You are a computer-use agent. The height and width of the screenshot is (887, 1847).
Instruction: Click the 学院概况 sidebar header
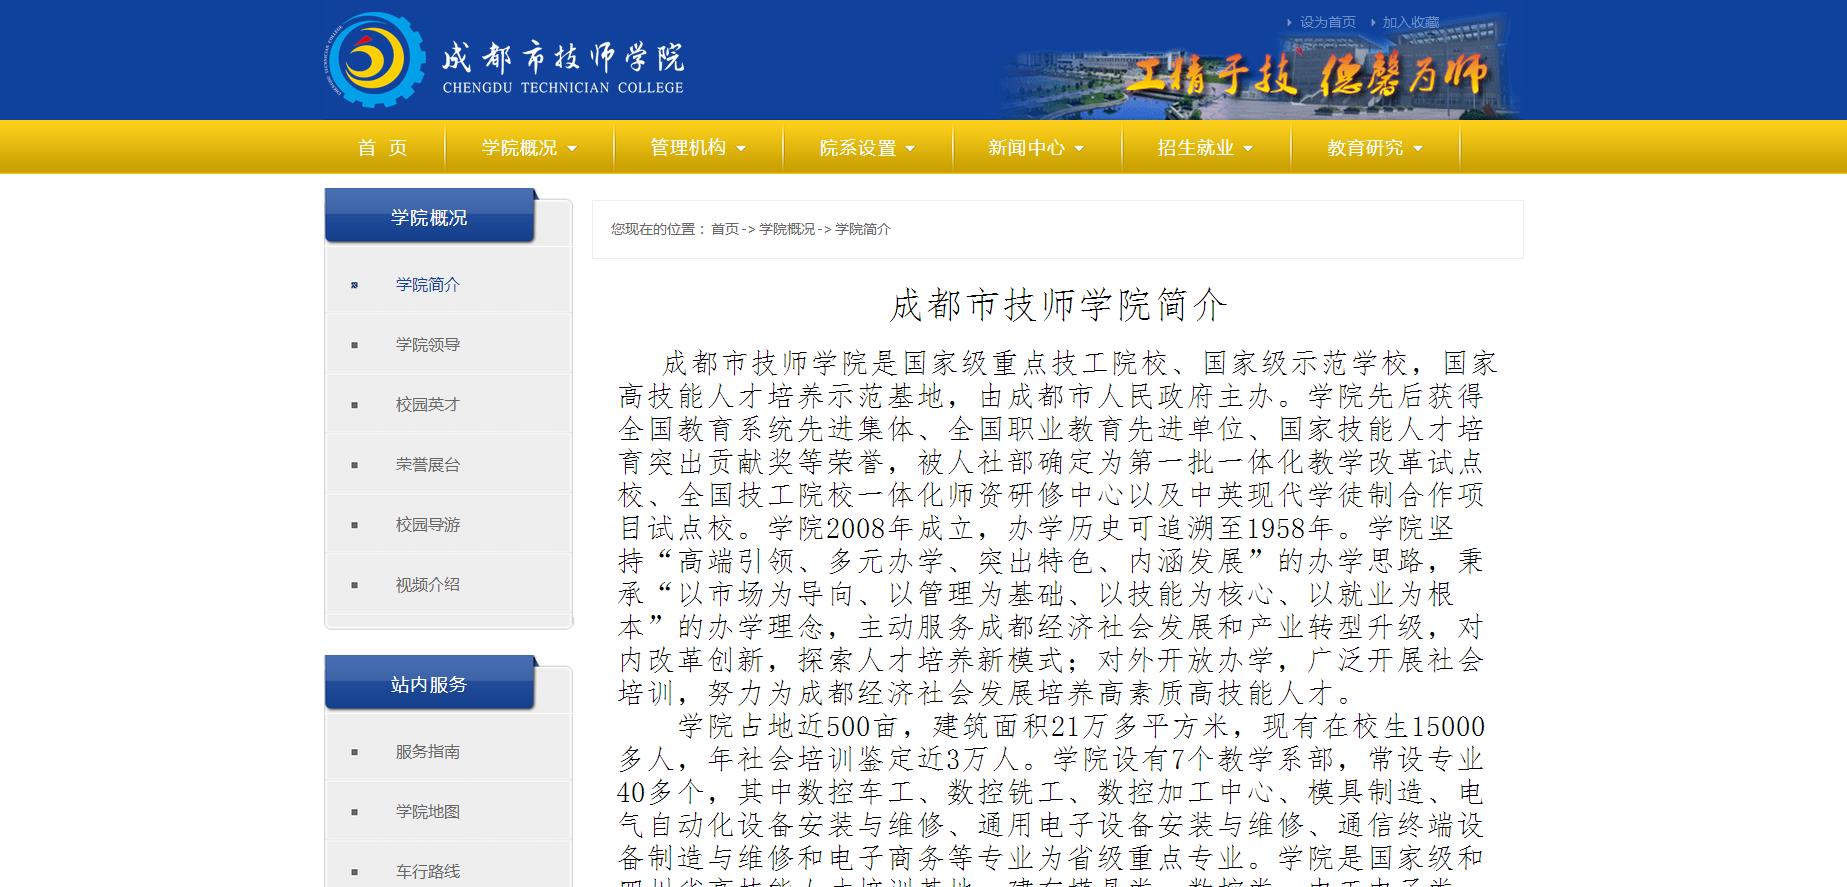click(x=430, y=217)
